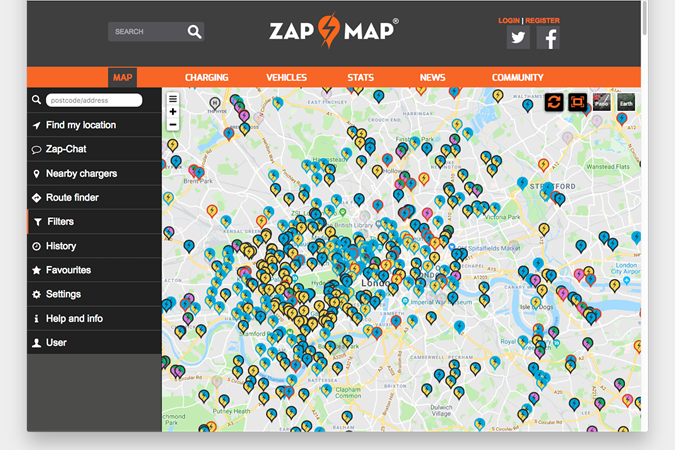Viewport: 675px width, 450px height.
Task: Toggle fullscreen map view
Action: [578, 102]
